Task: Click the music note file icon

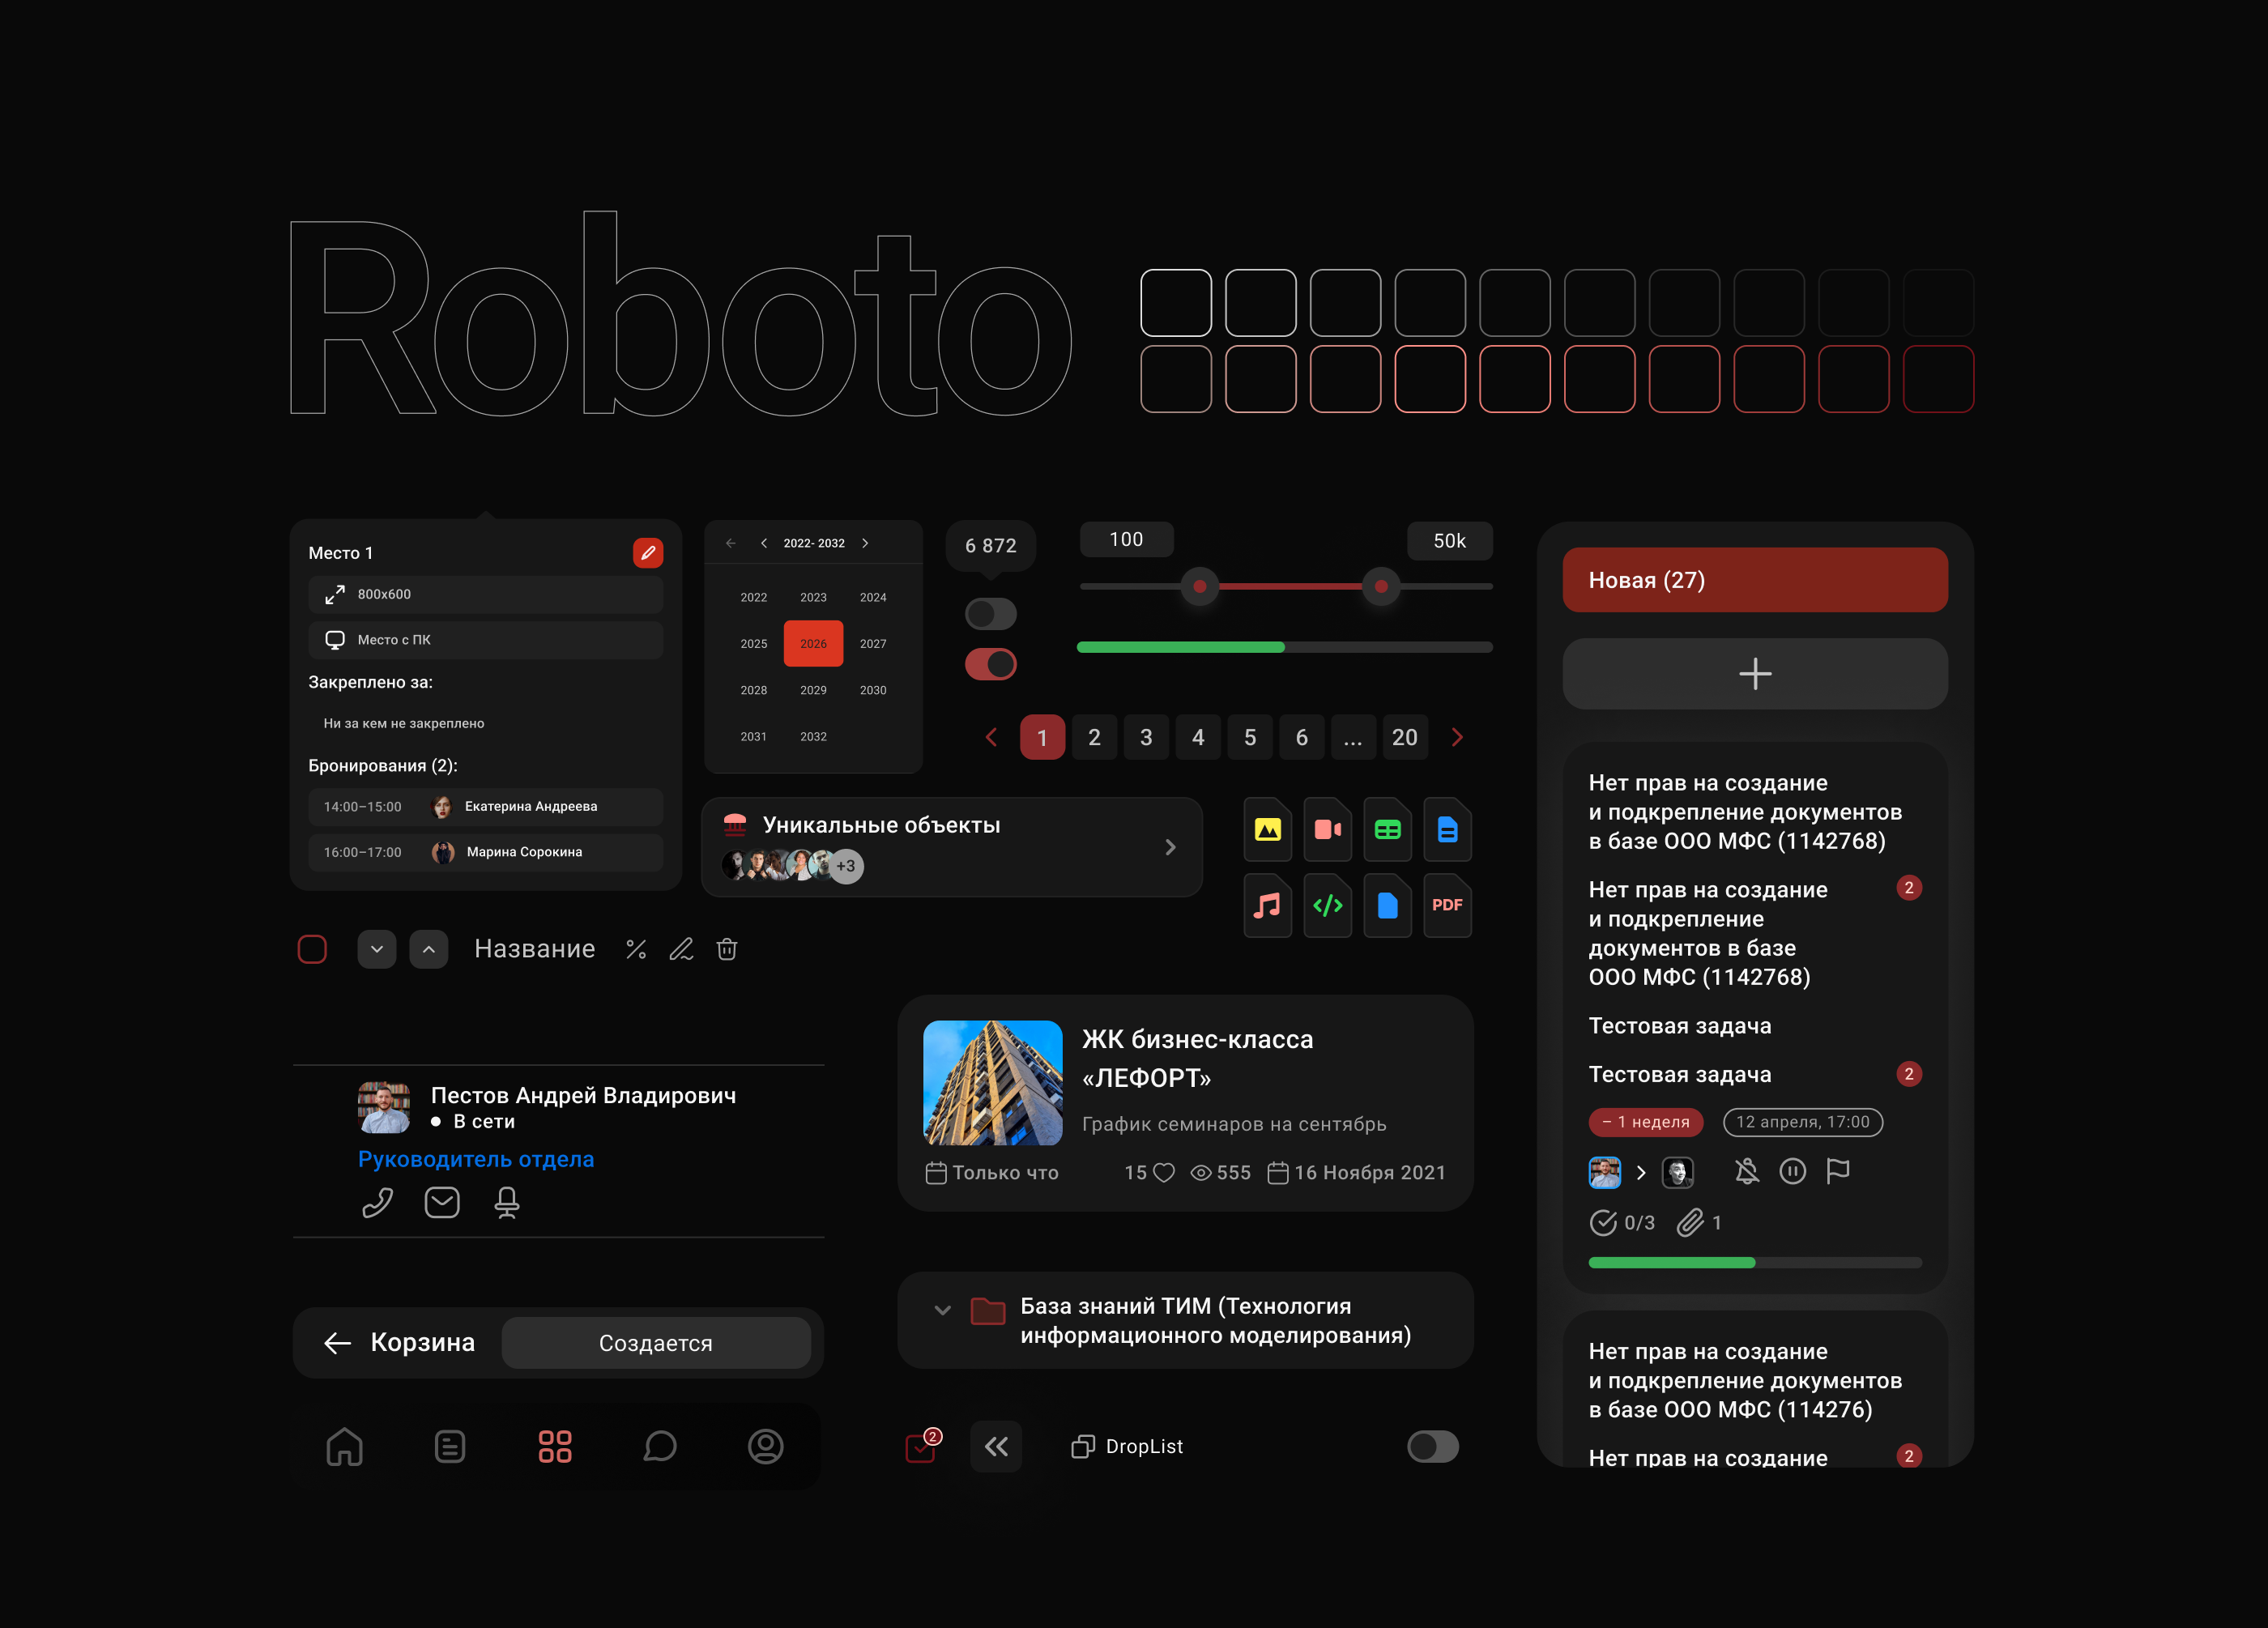Action: coord(1267,905)
